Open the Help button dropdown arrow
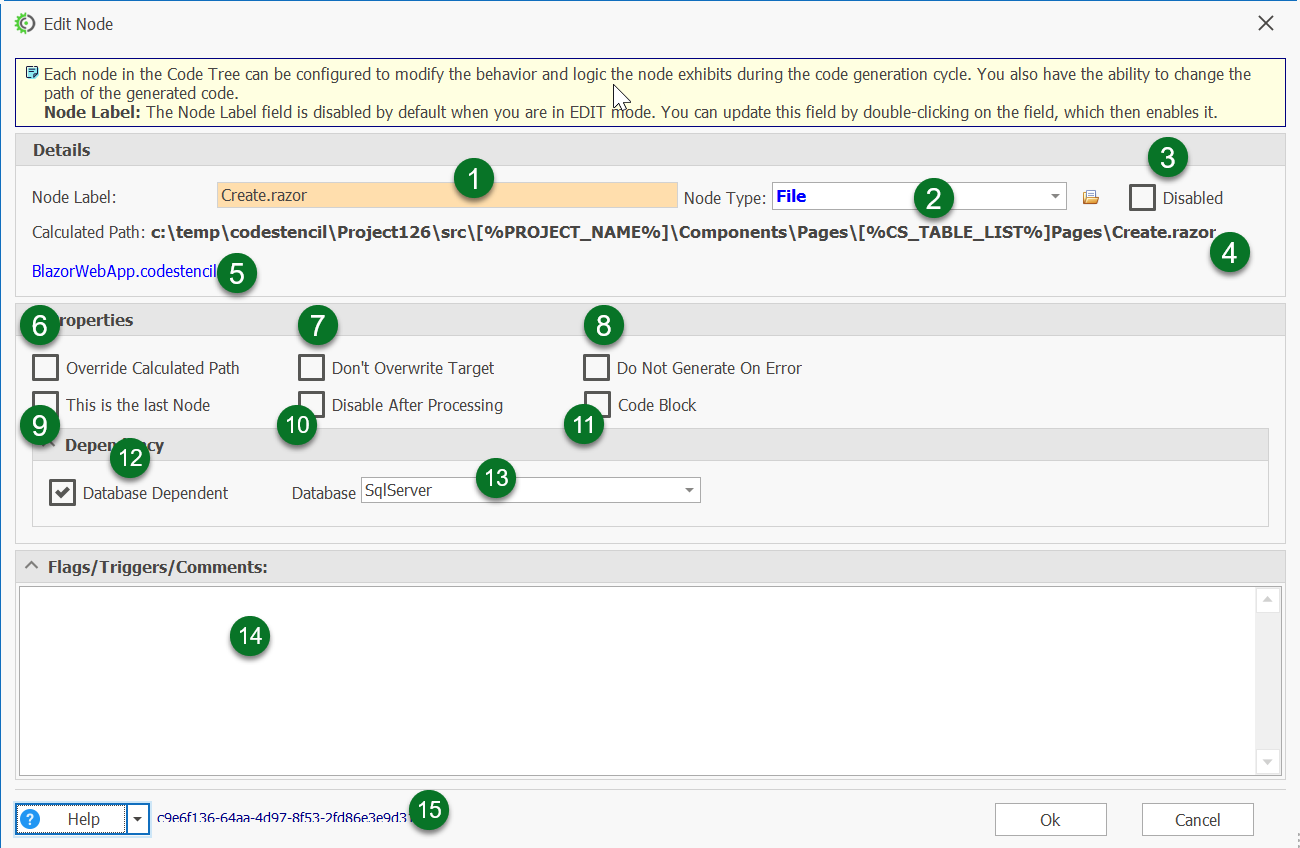Viewport: 1300px width, 848px height. pos(138,819)
